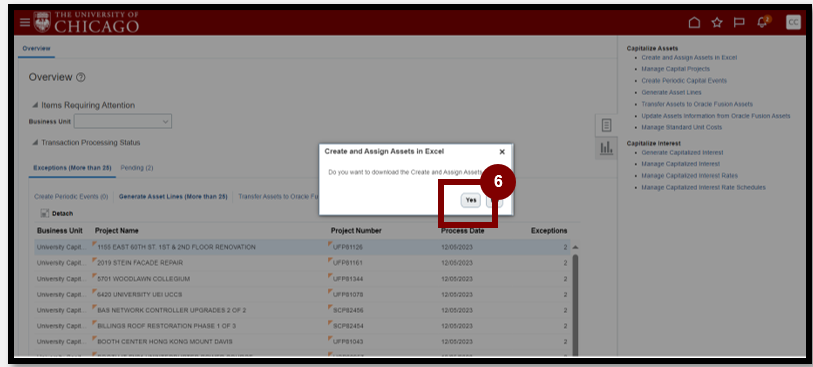The width and height of the screenshot is (813, 367).
Task: Click project number UFP81126
Action: [348, 247]
